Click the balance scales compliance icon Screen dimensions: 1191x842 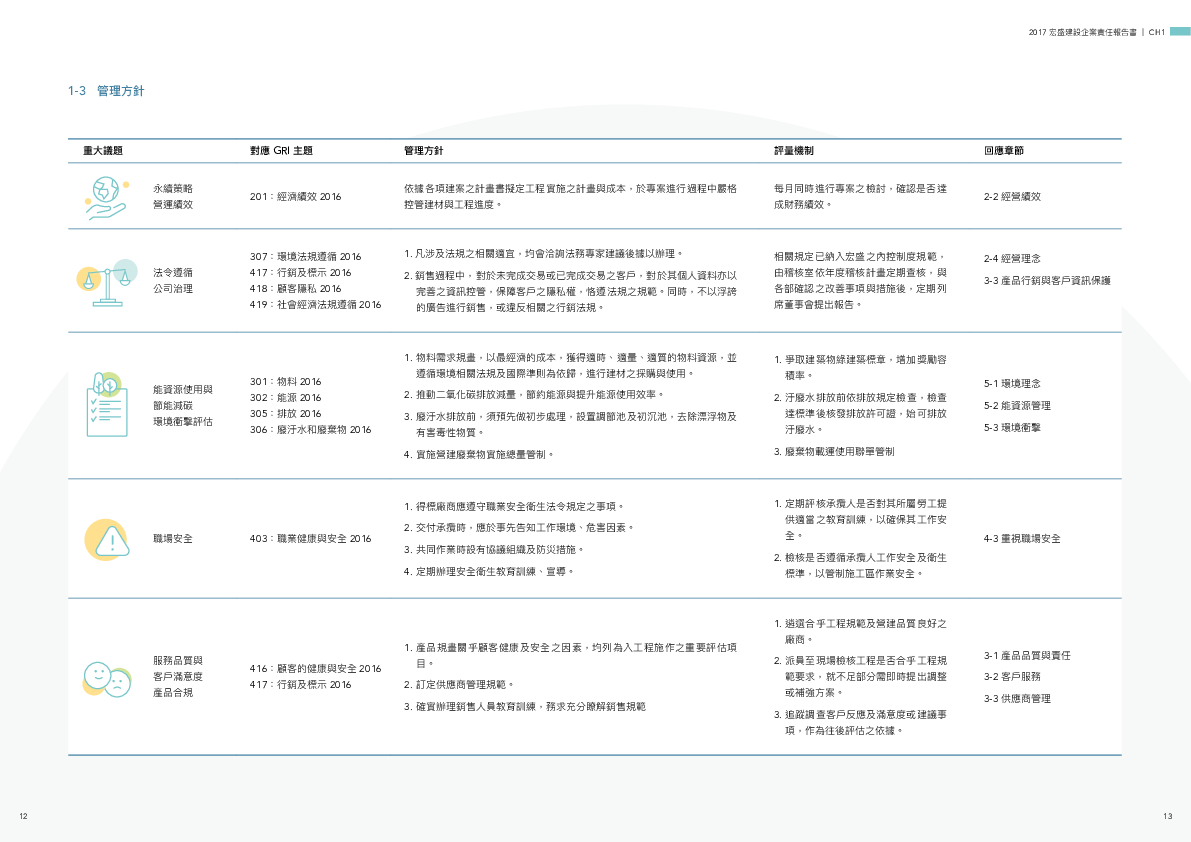point(107,280)
